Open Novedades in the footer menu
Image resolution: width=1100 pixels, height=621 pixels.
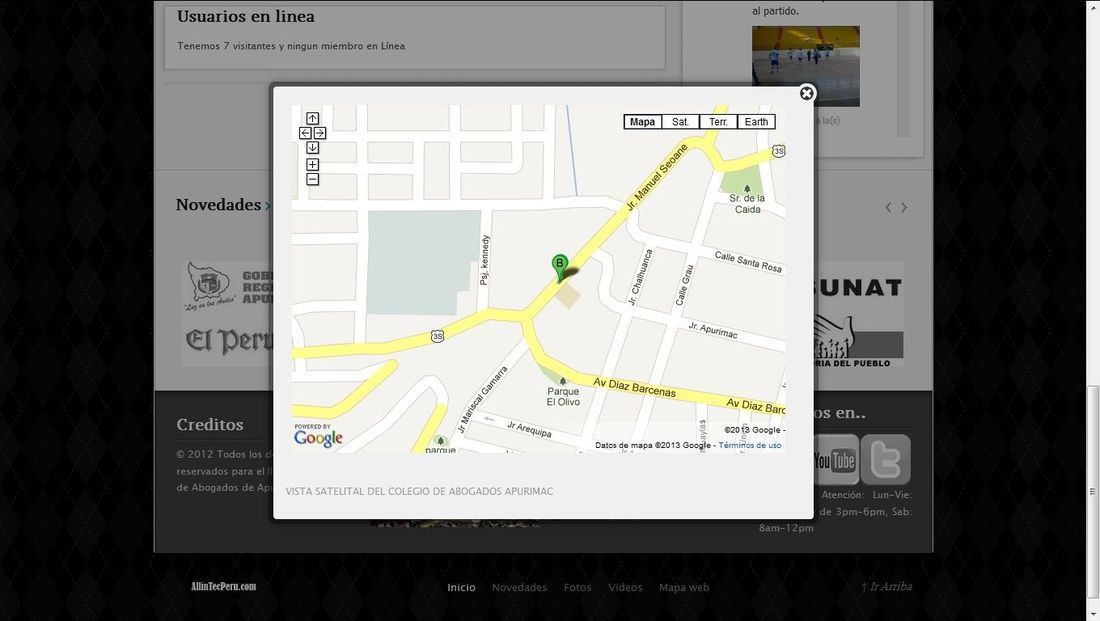pos(519,587)
